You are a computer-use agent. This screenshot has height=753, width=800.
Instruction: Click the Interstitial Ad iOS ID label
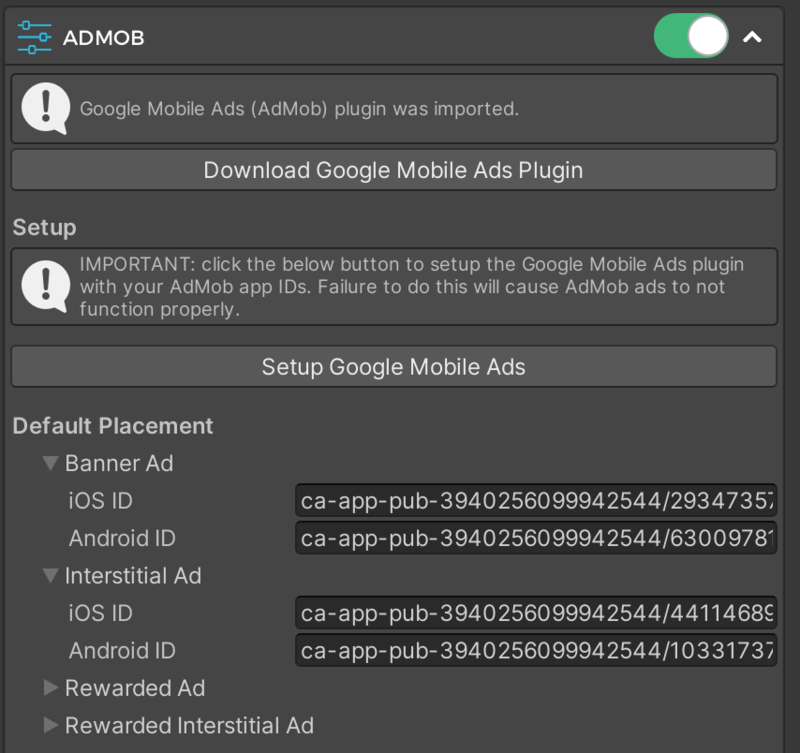coord(101,613)
